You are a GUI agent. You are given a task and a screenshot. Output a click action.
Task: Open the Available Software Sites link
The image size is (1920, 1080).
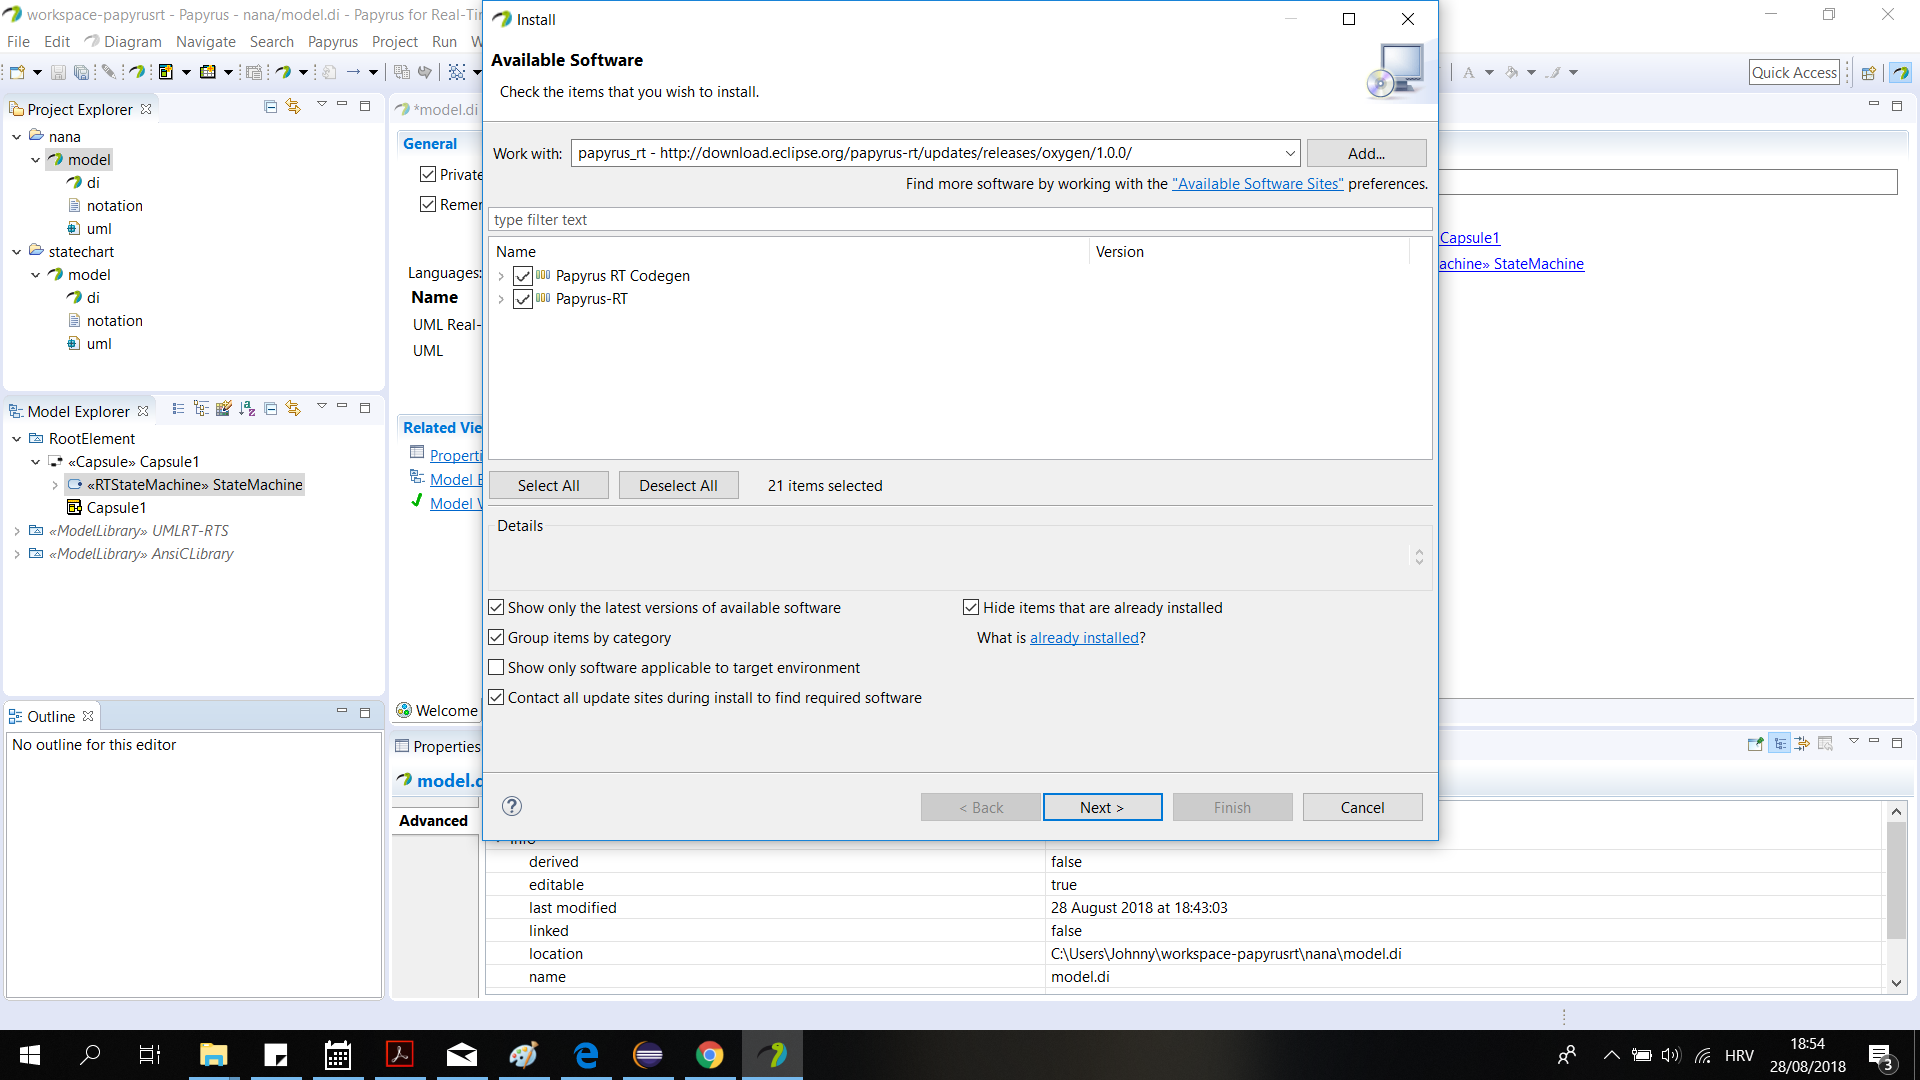[1257, 183]
